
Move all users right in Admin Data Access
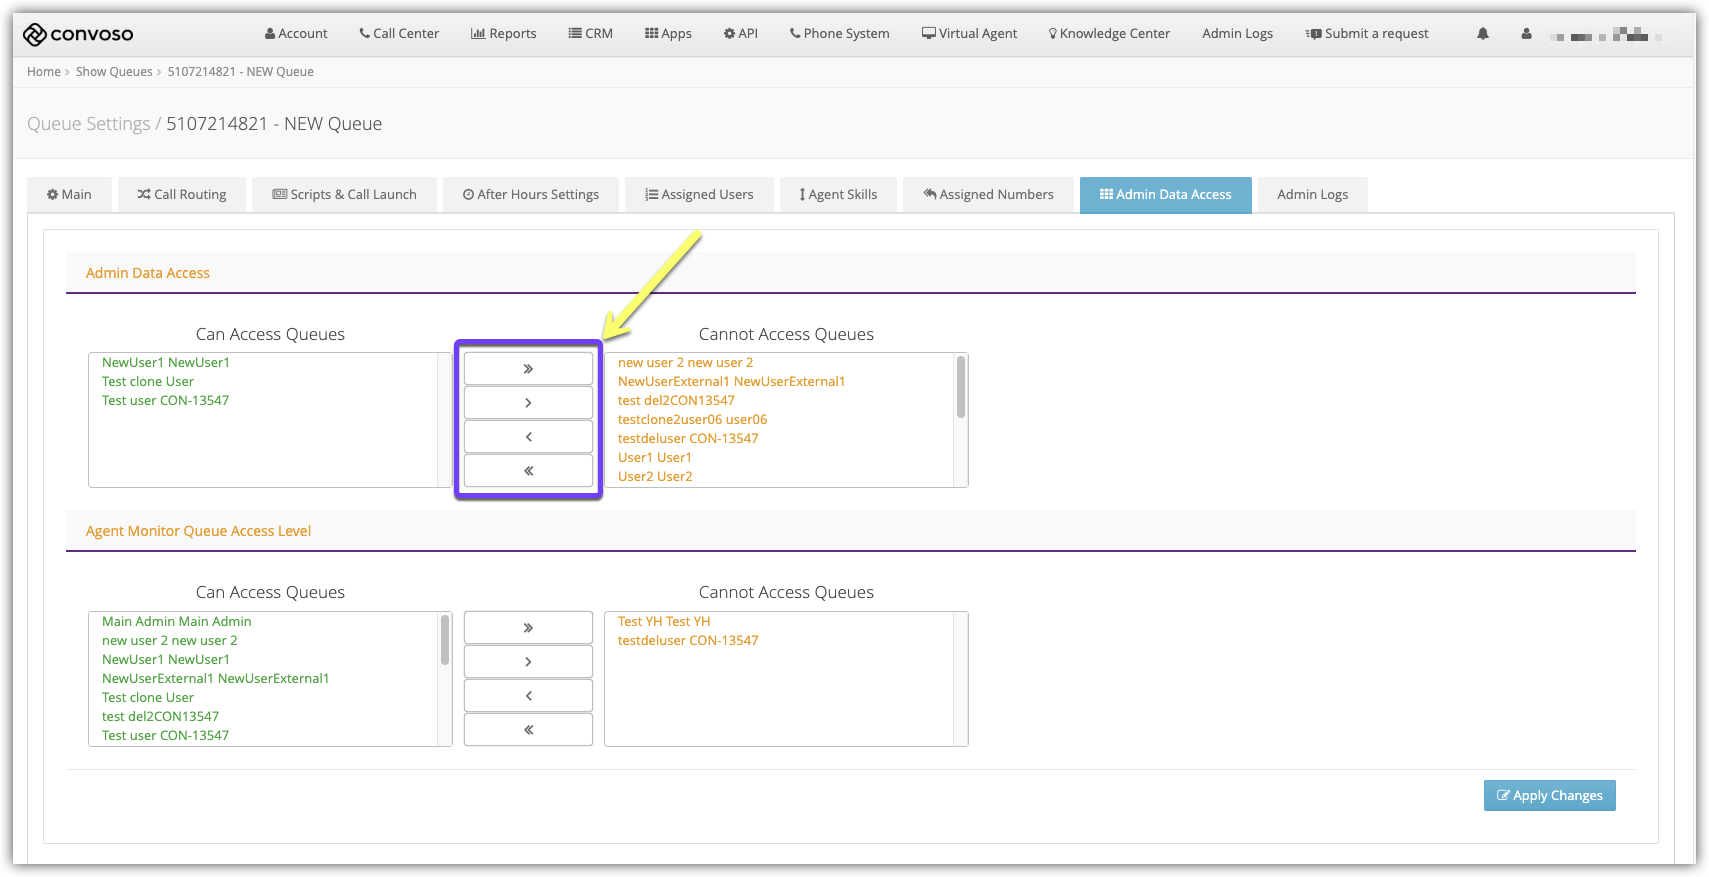pos(528,369)
